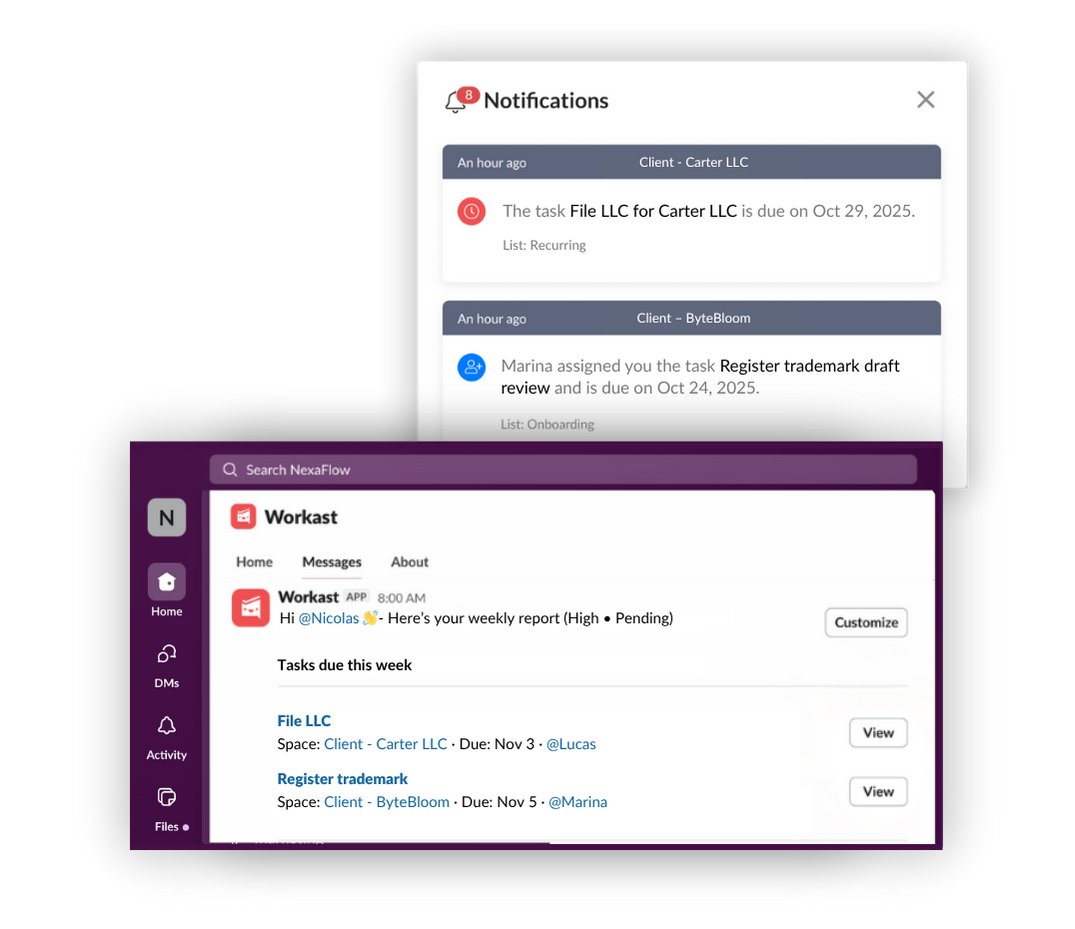Open the File LLC for Carter LLC notification
Viewport: 1075px width, 929px height.
pos(691,214)
